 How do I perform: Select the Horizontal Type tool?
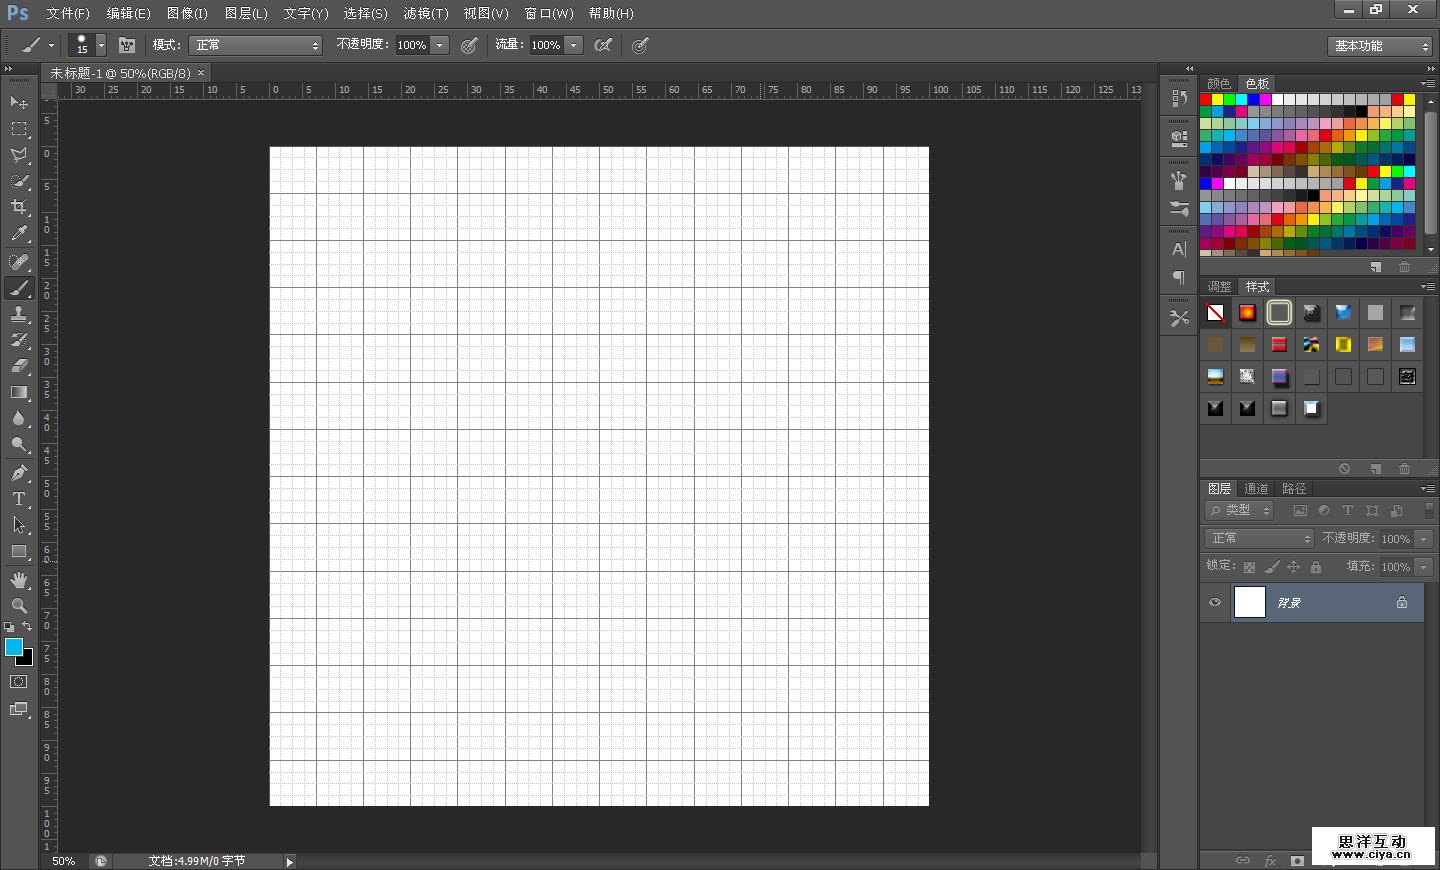[x=19, y=499]
